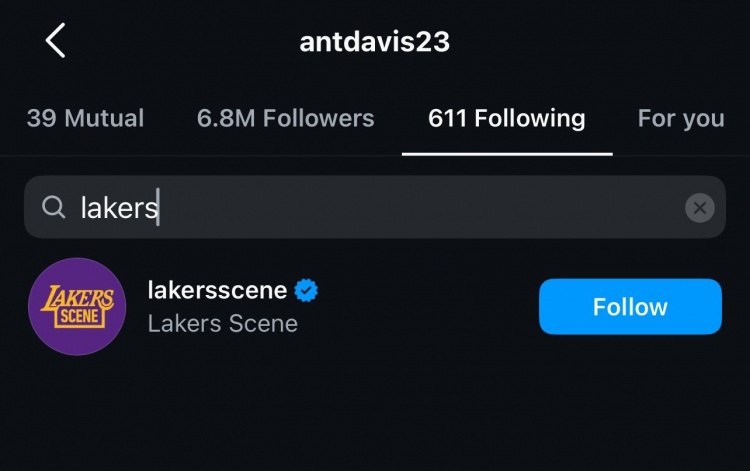Tap the back arrow
Screen dimensions: 750x471
pos(55,41)
